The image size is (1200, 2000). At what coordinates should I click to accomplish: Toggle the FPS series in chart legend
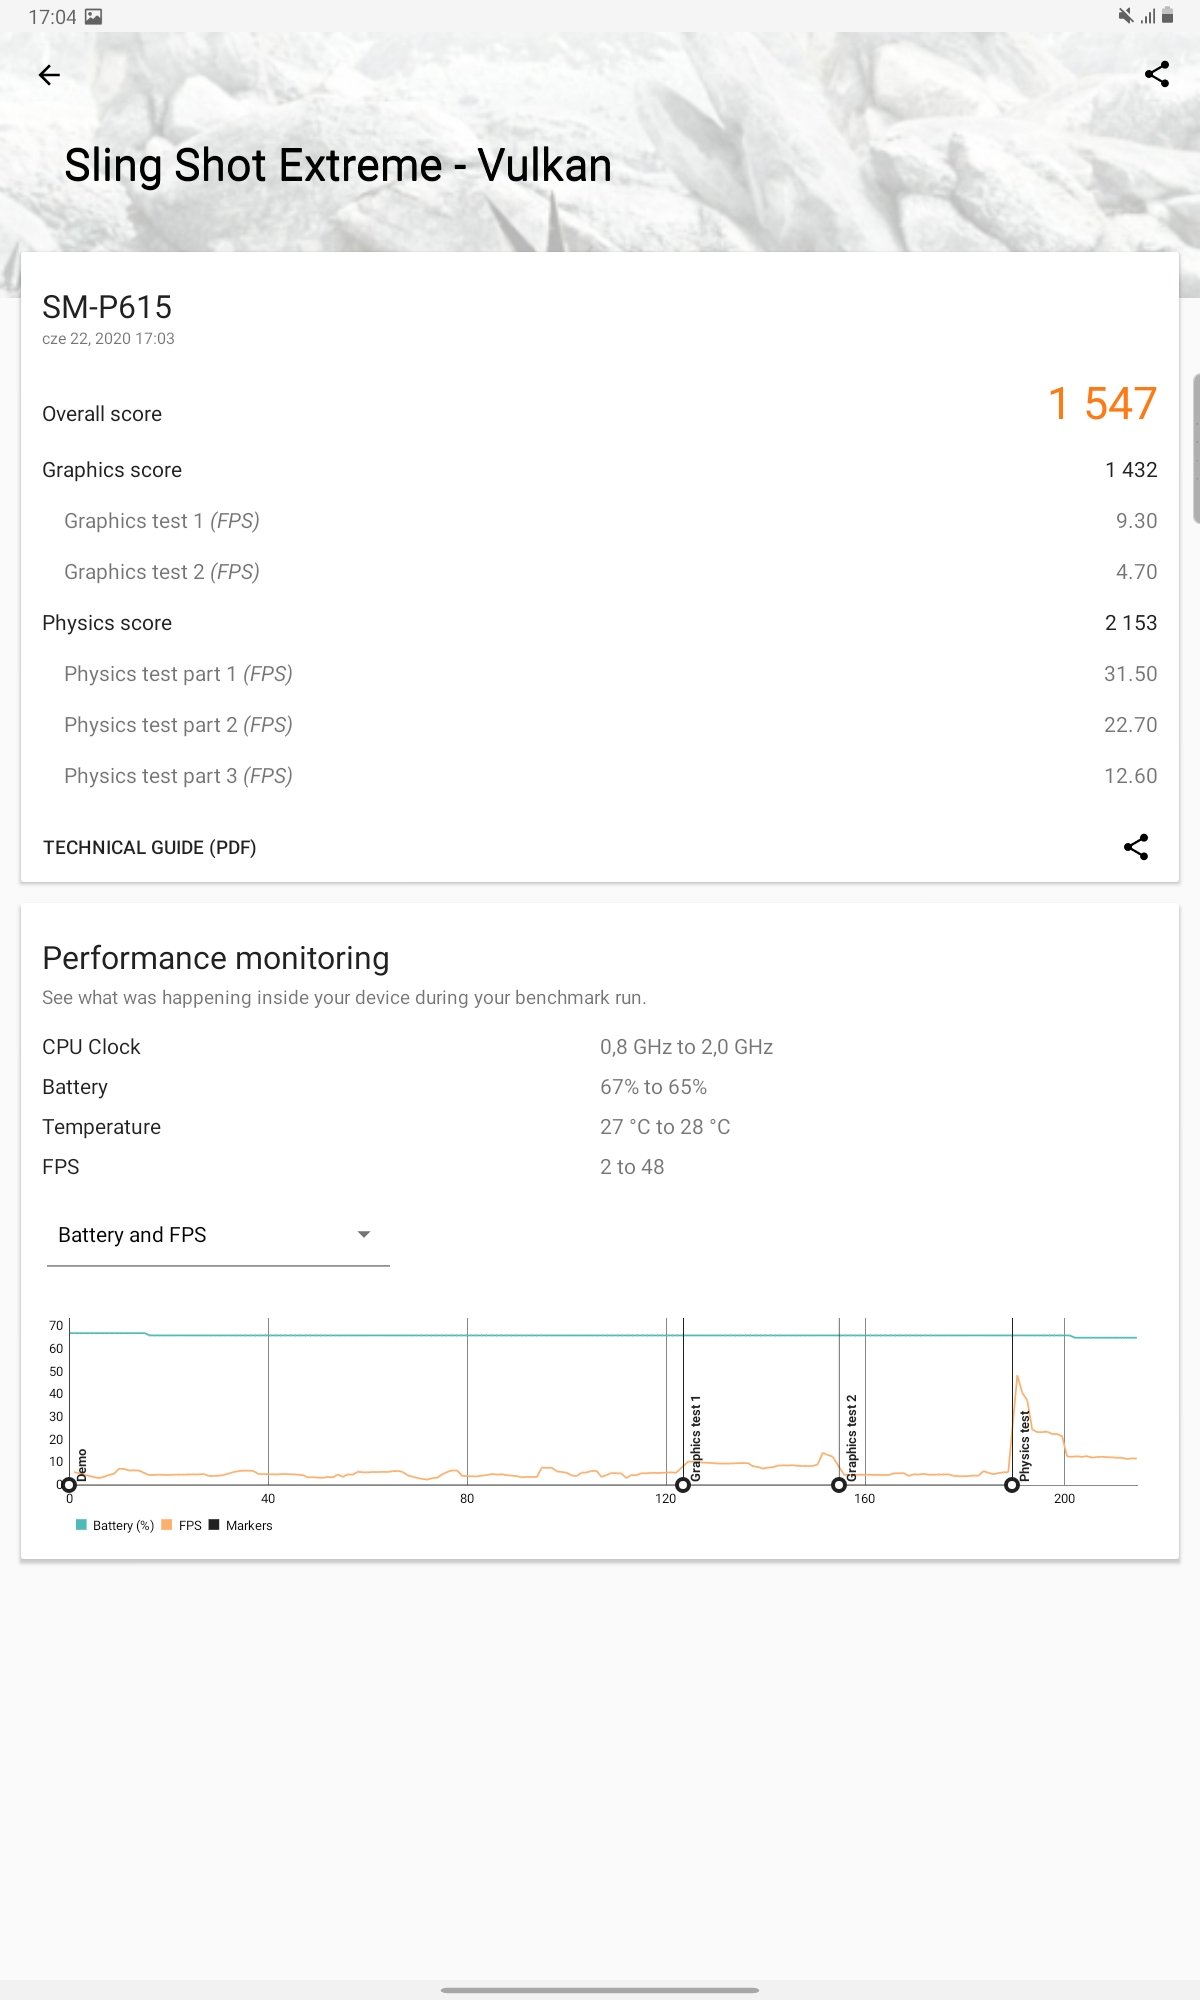pyautogui.click(x=182, y=1525)
